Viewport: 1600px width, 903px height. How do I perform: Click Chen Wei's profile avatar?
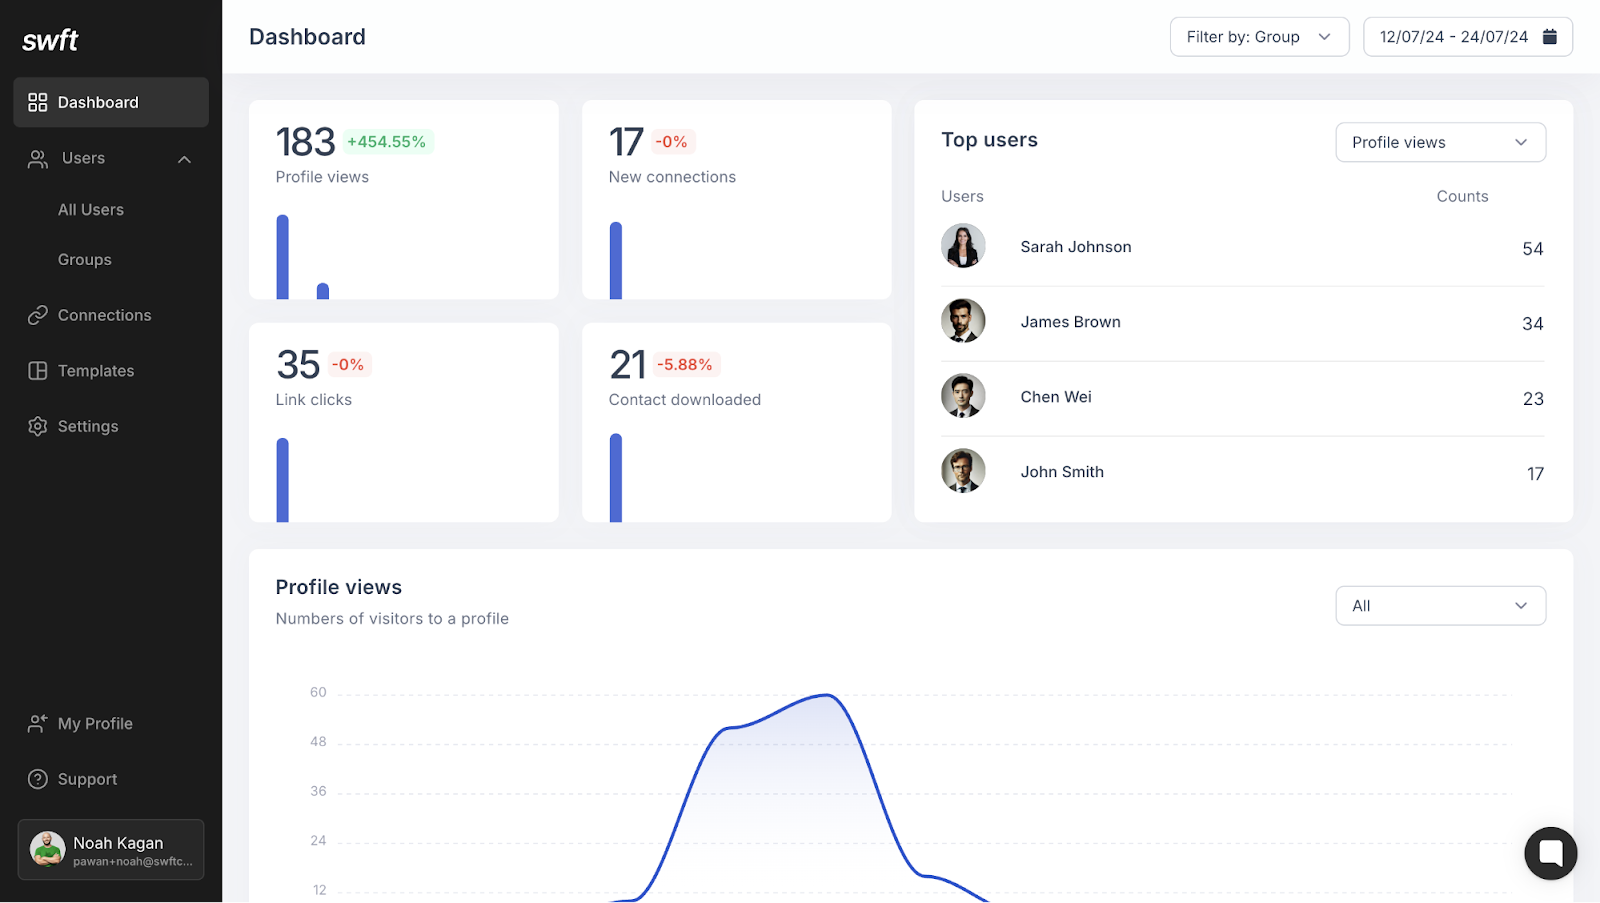click(x=962, y=396)
